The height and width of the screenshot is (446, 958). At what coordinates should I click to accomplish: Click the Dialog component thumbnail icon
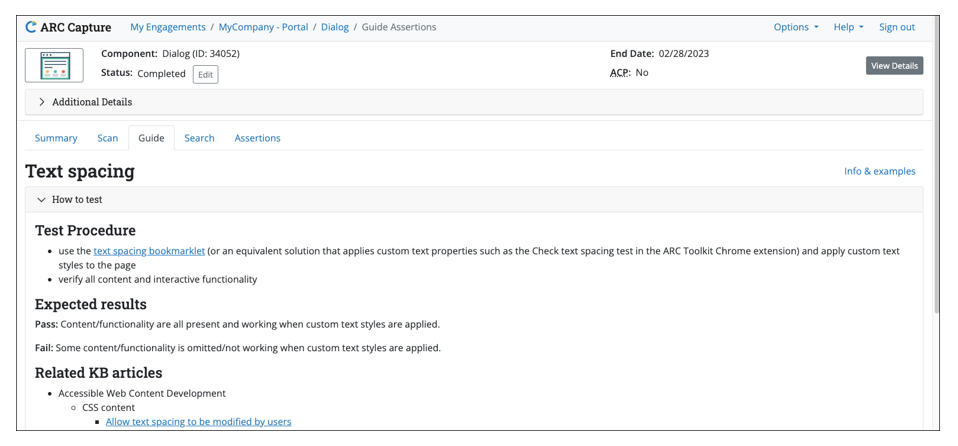54,65
